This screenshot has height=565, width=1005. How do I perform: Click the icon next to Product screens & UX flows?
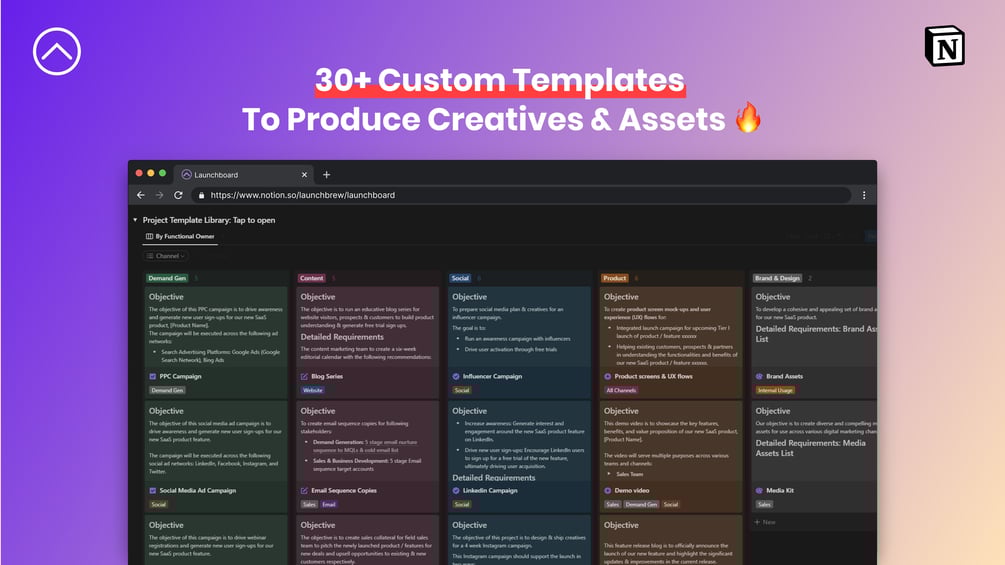click(x=608, y=377)
